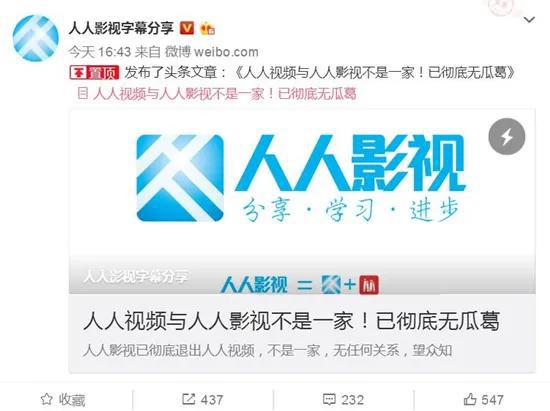Toggle the 收藏 favorite star

(63, 399)
